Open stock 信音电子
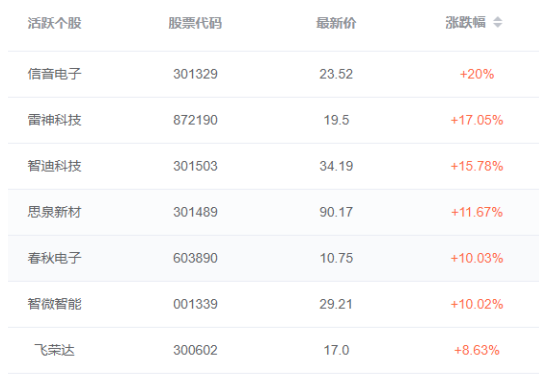Image resolution: width=539 pixels, height=379 pixels. point(54,74)
